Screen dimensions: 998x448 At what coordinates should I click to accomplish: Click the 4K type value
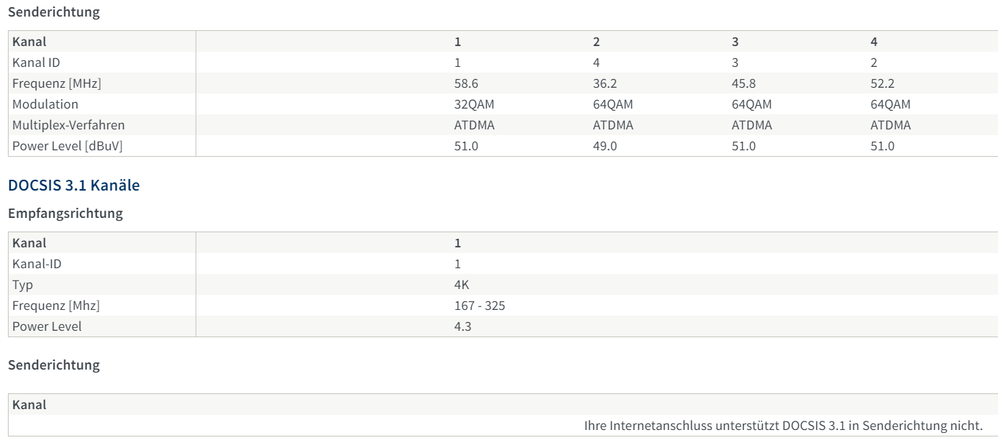pyautogui.click(x=462, y=284)
